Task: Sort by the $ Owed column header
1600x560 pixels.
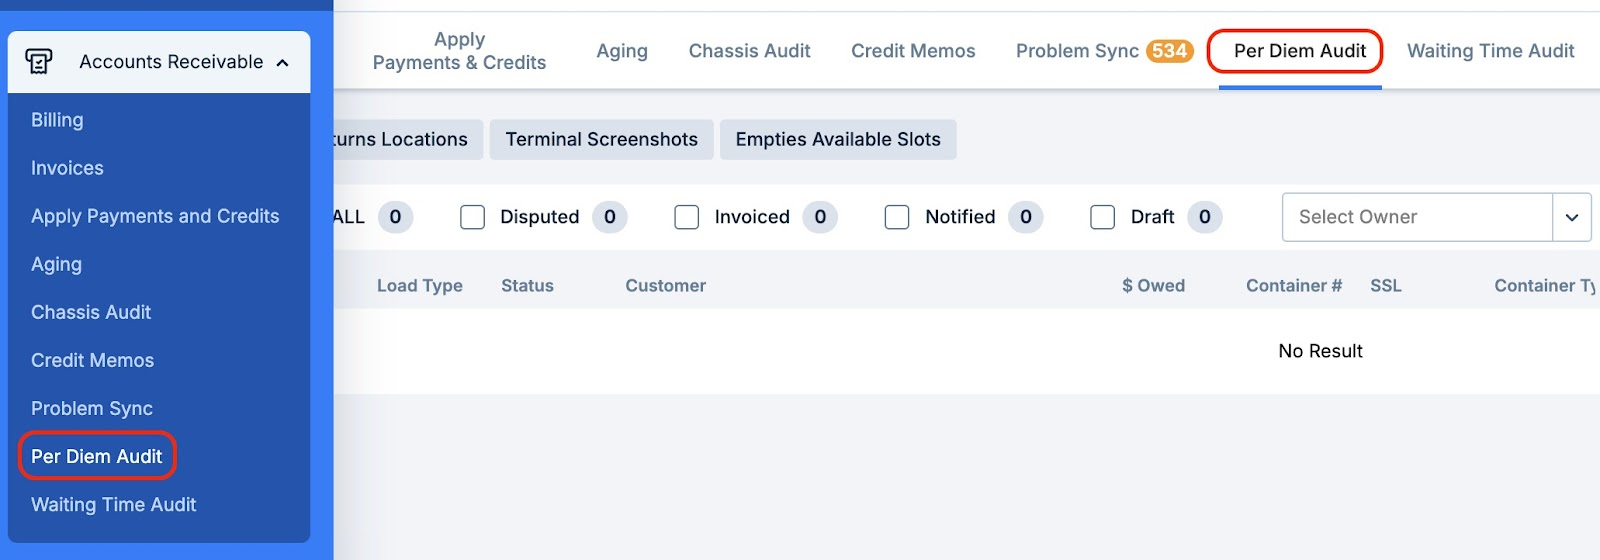Action: point(1153,286)
